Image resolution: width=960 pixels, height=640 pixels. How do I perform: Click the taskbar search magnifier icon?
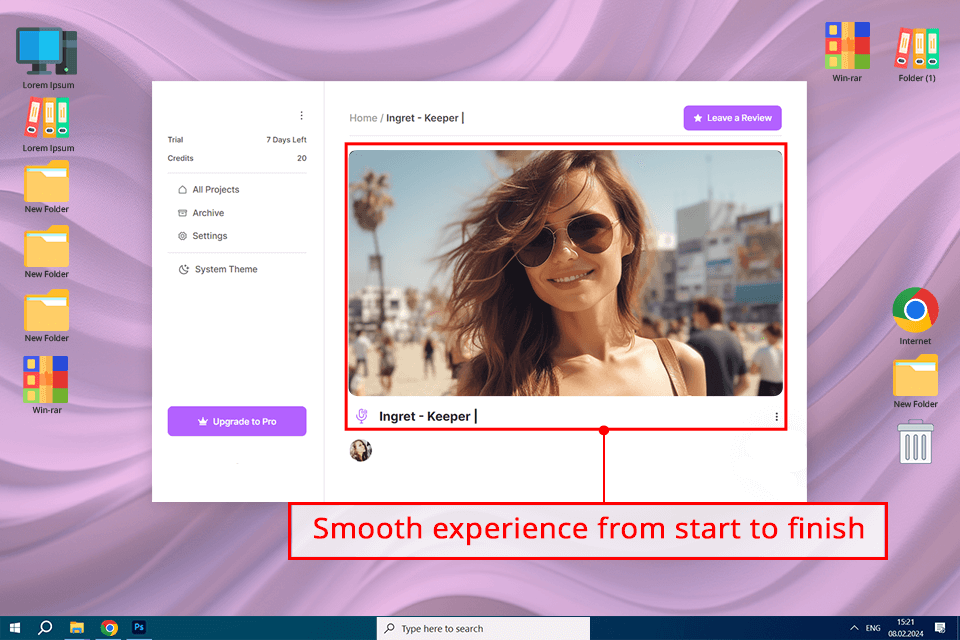pyautogui.click(x=45, y=628)
